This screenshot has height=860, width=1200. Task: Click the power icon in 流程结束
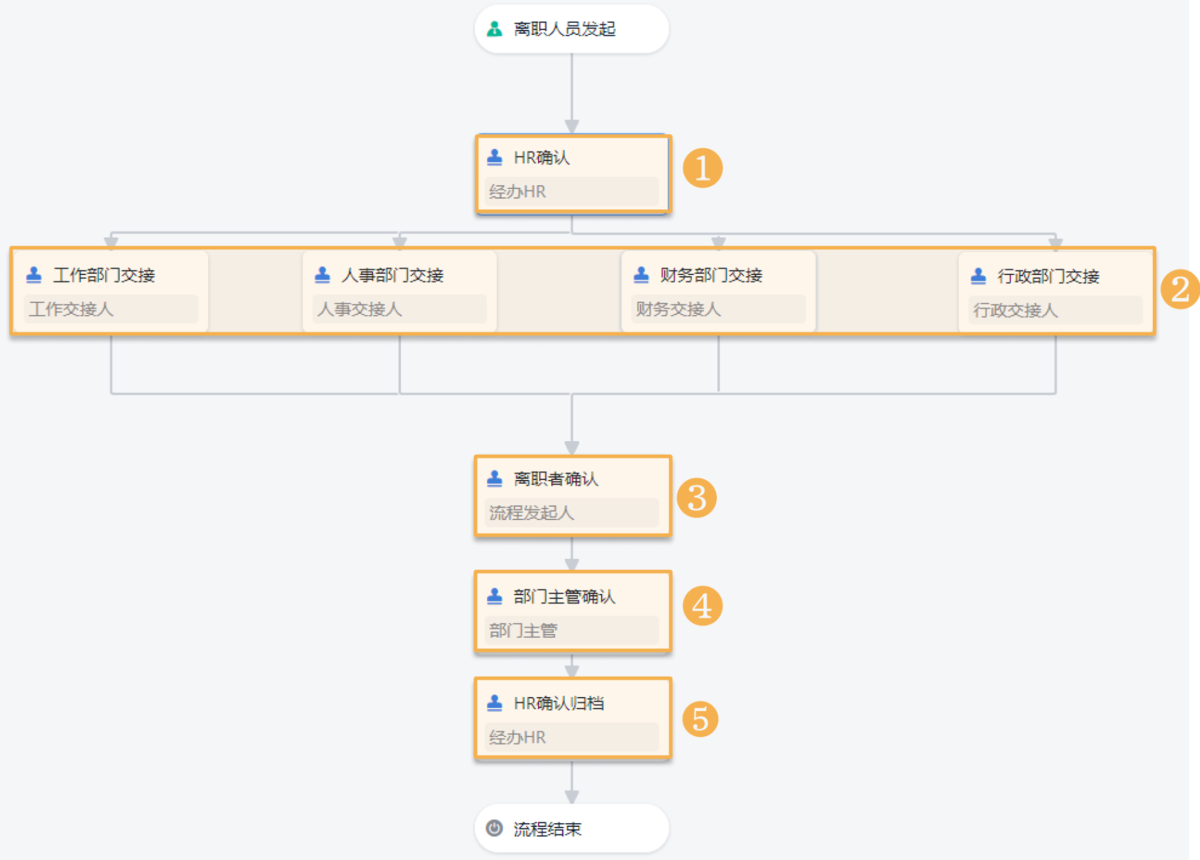pyautogui.click(x=494, y=828)
